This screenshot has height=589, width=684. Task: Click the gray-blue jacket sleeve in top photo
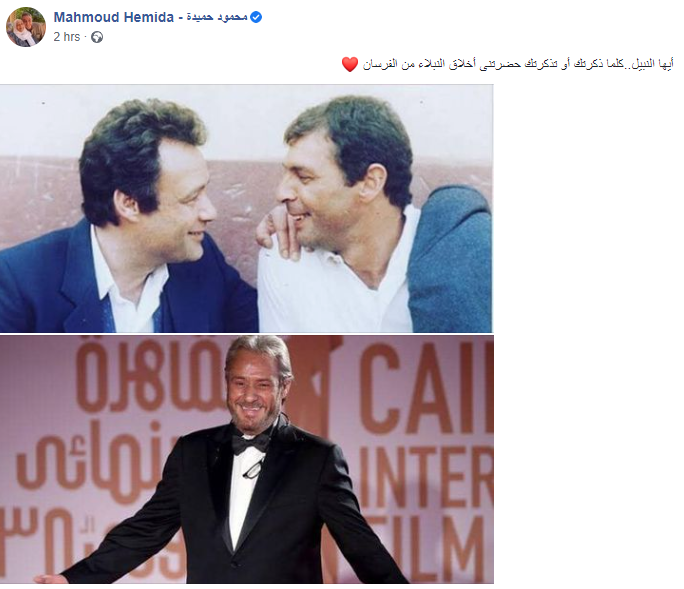449,260
